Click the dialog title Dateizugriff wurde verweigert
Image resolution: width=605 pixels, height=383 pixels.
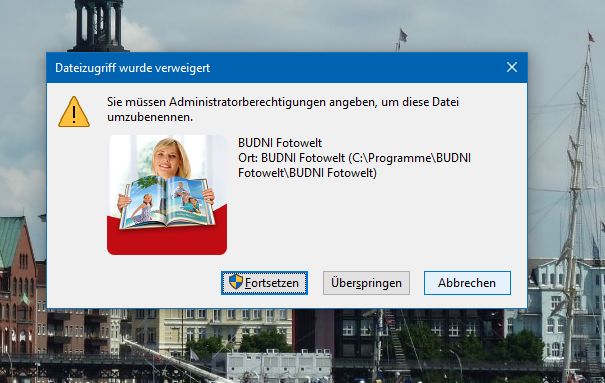click(132, 68)
